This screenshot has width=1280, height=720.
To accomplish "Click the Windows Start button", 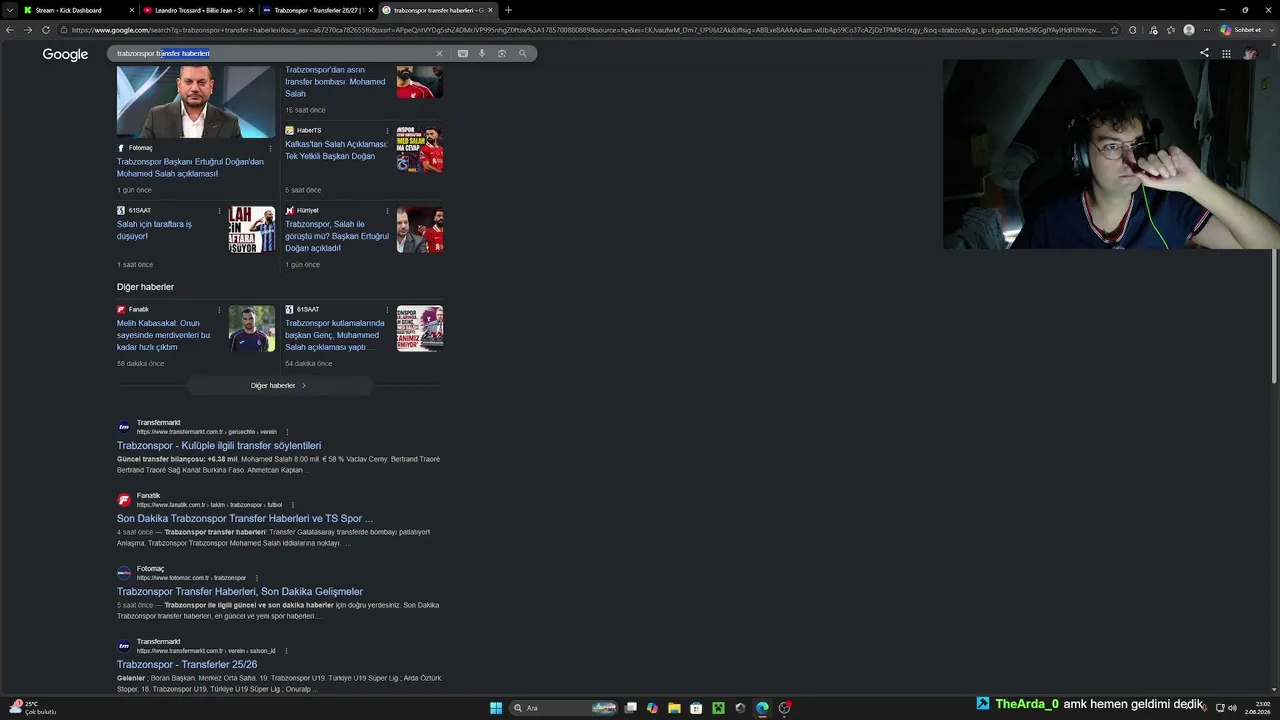I will click(x=496, y=708).
